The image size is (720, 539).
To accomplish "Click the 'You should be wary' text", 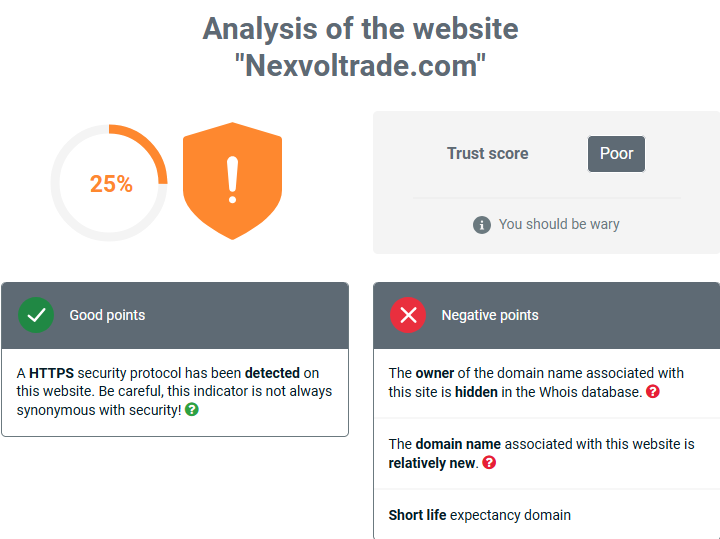I will 559,224.
